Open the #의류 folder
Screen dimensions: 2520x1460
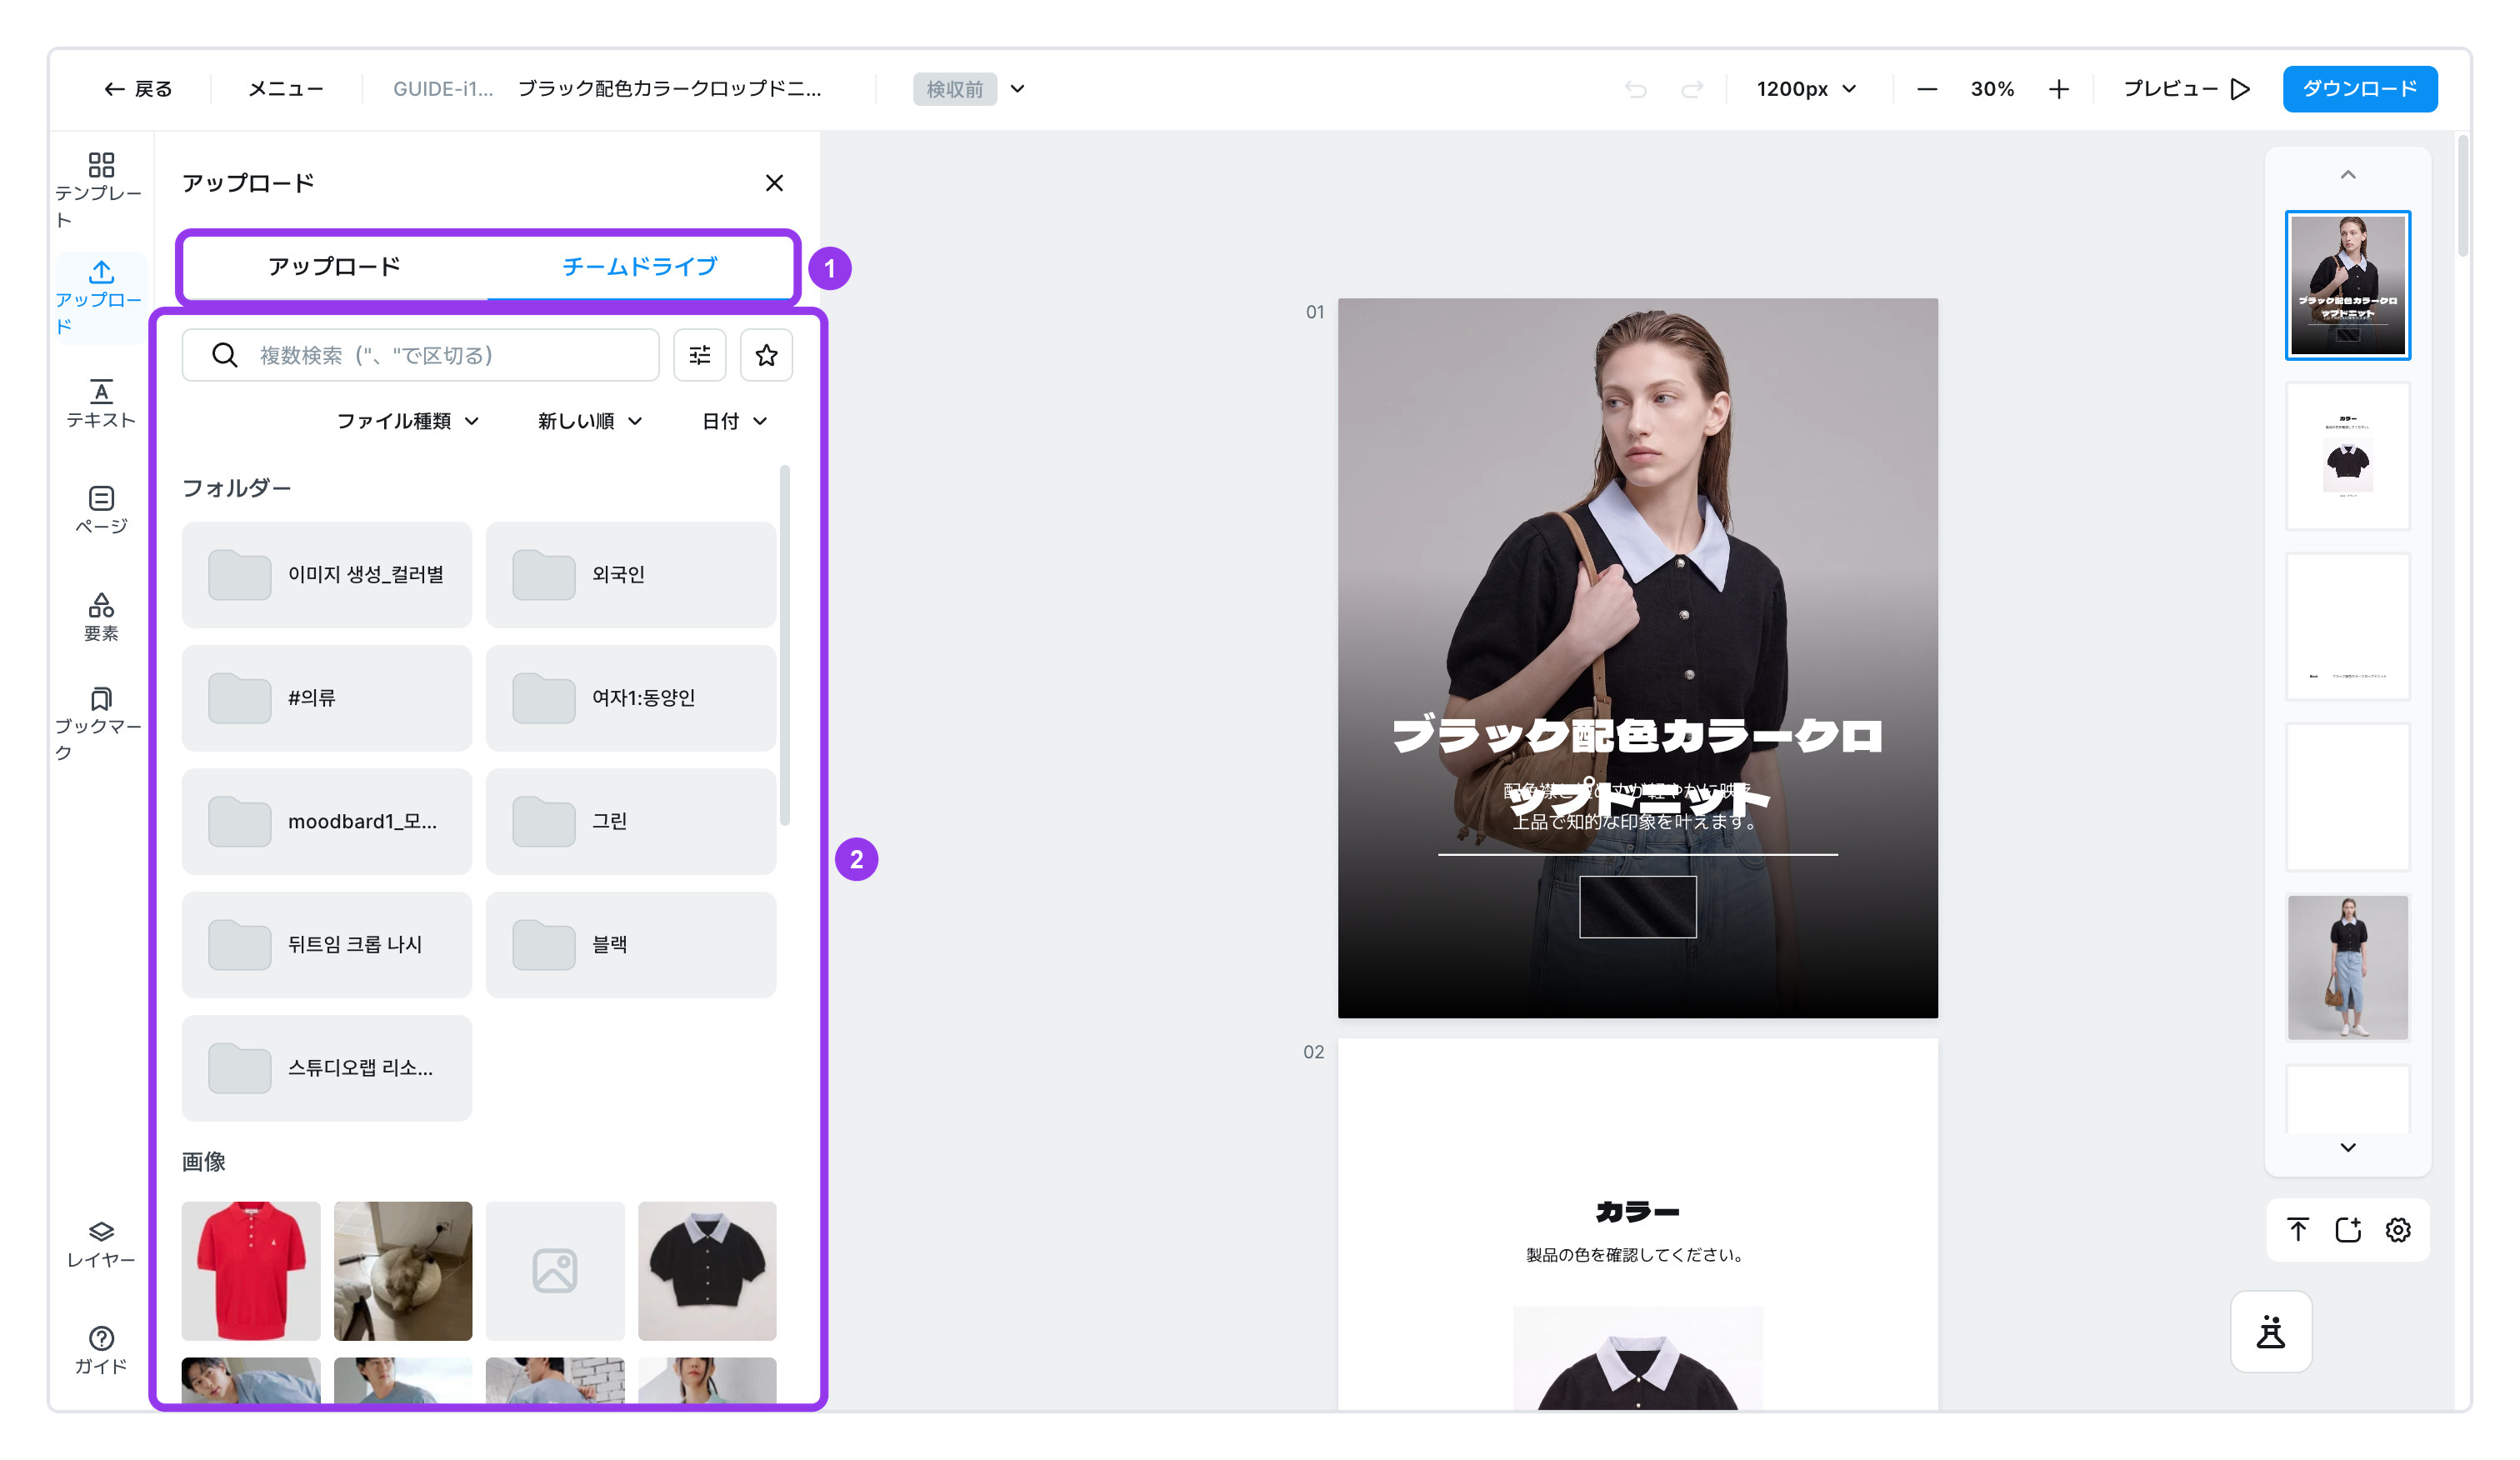click(x=326, y=698)
